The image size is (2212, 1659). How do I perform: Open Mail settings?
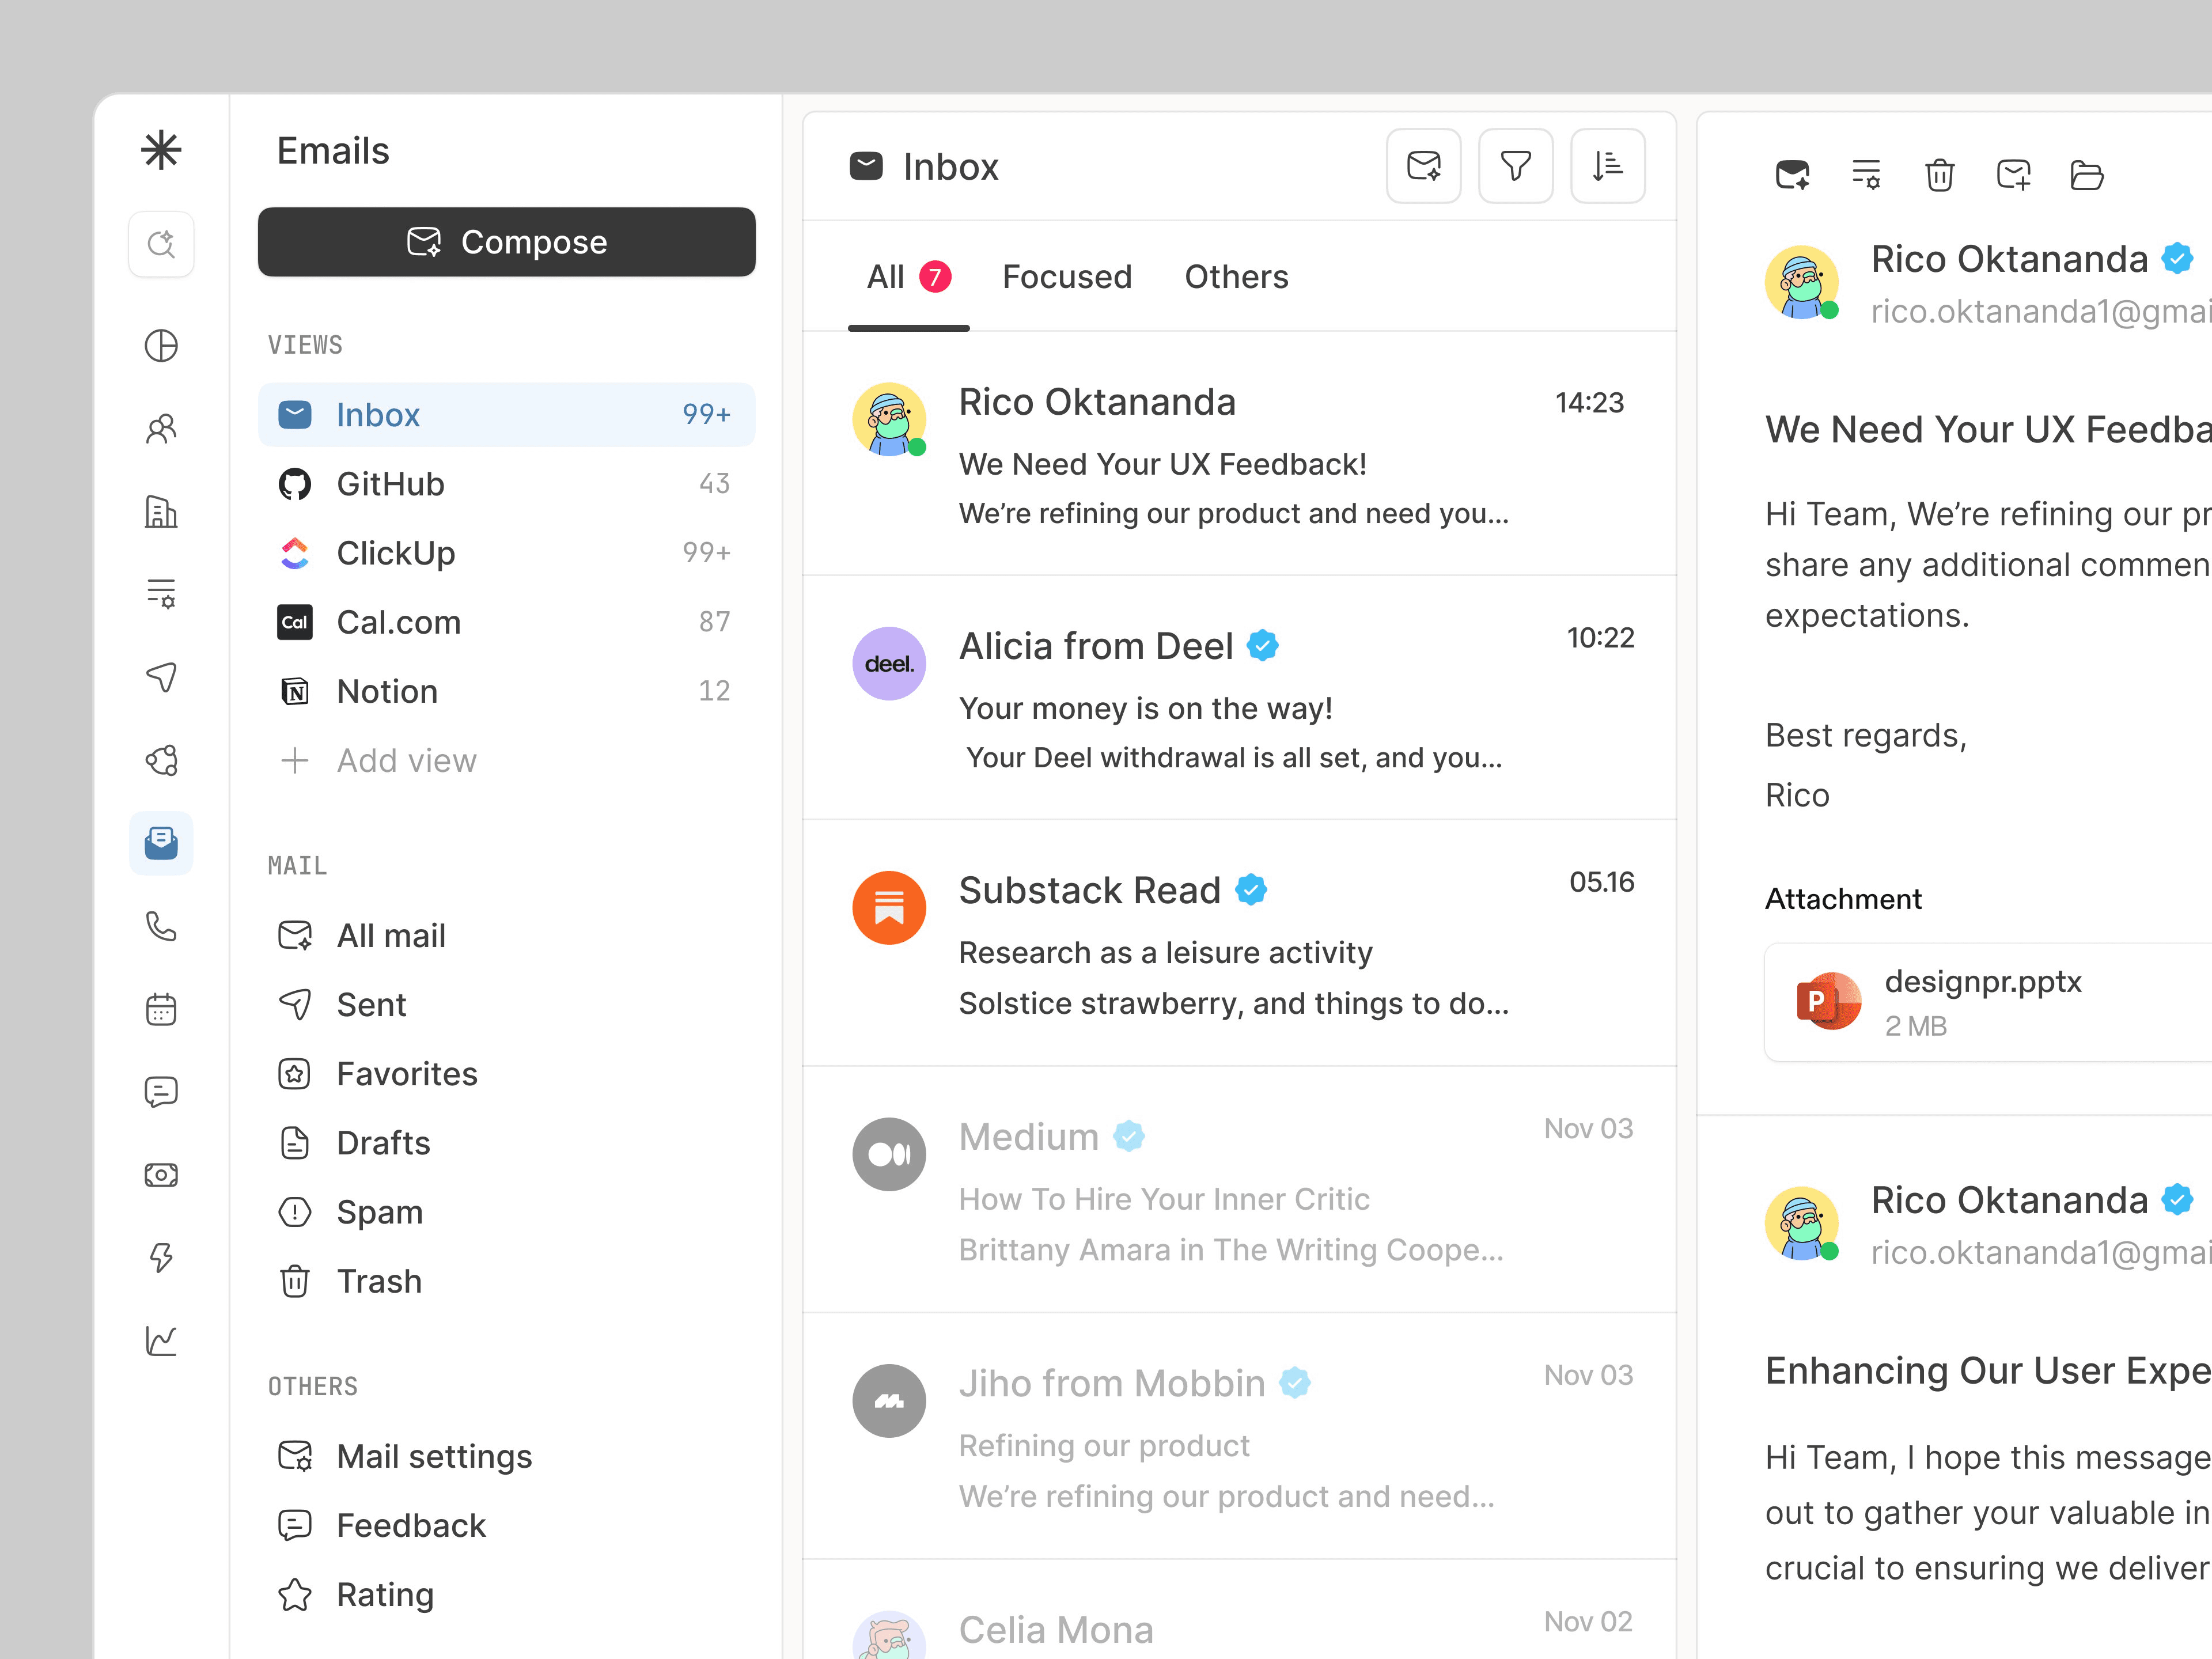(507, 1457)
